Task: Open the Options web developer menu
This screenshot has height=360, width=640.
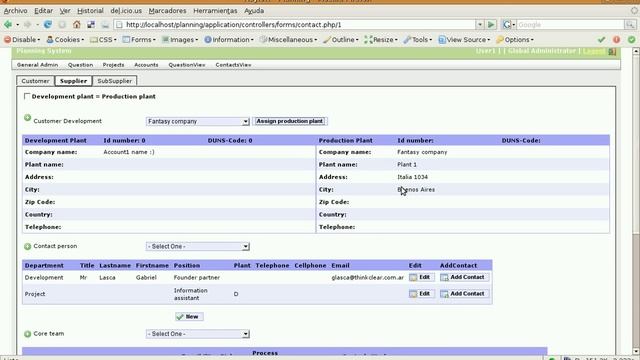Action: 515,40
